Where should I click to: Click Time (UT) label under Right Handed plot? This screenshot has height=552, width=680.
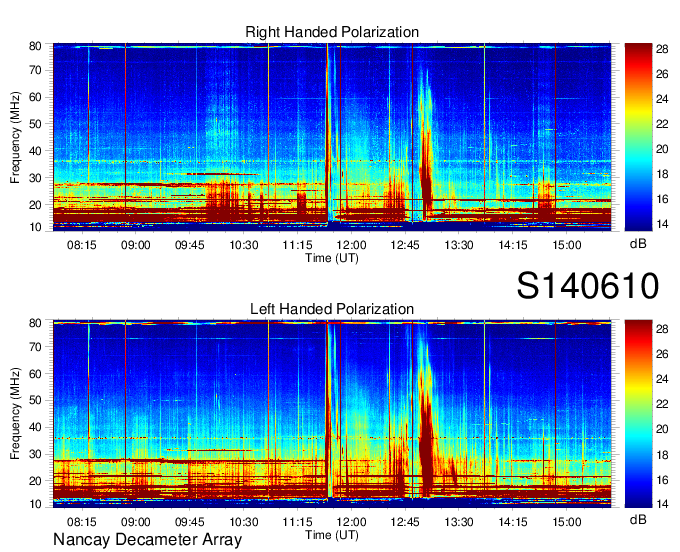click(332, 258)
